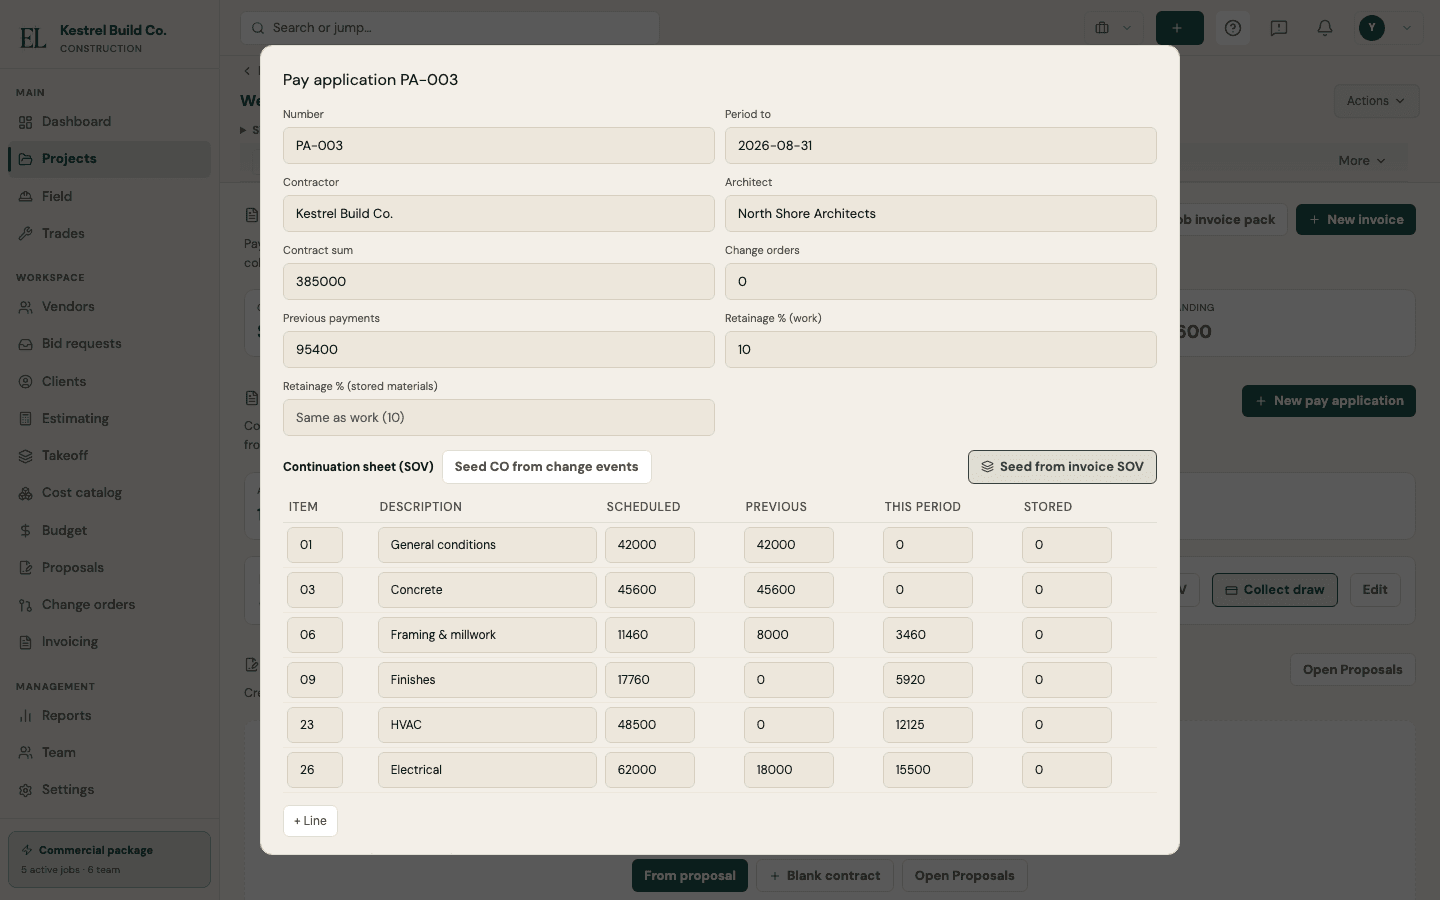Viewport: 1440px width, 900px height.
Task: Click the New invoice button
Action: [x=1356, y=220]
